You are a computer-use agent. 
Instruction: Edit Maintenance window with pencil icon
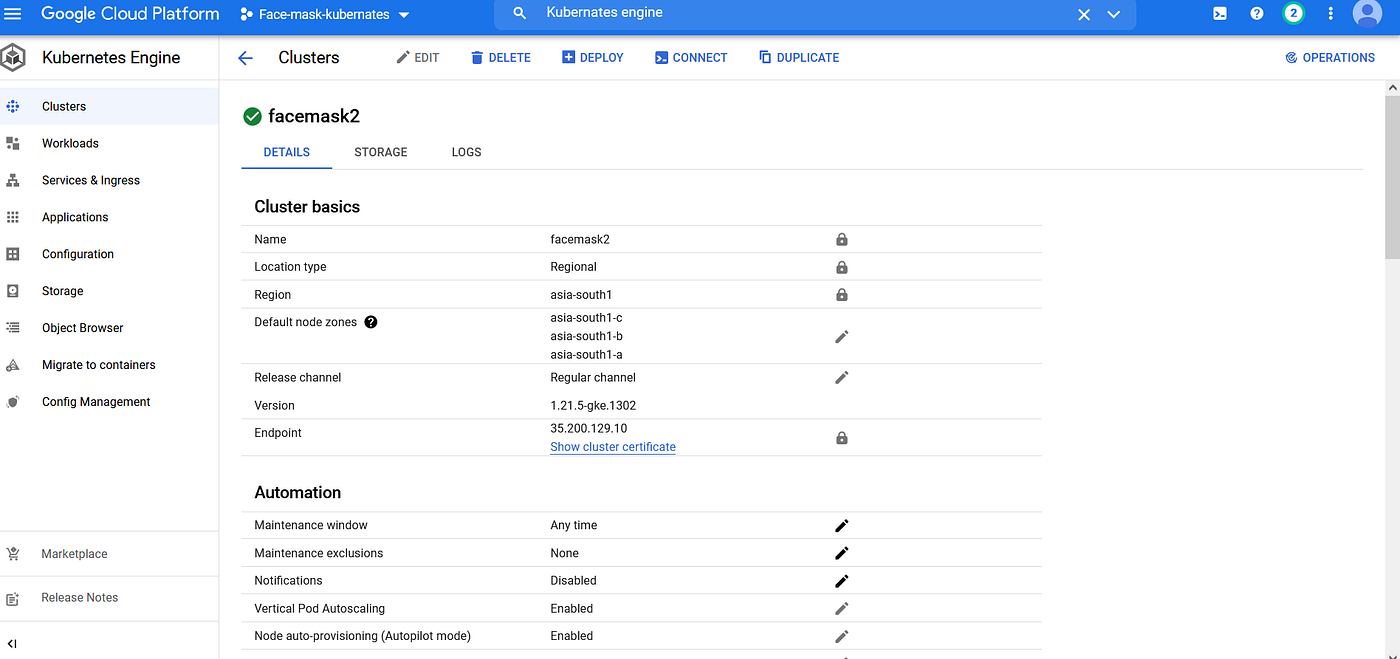click(x=842, y=525)
